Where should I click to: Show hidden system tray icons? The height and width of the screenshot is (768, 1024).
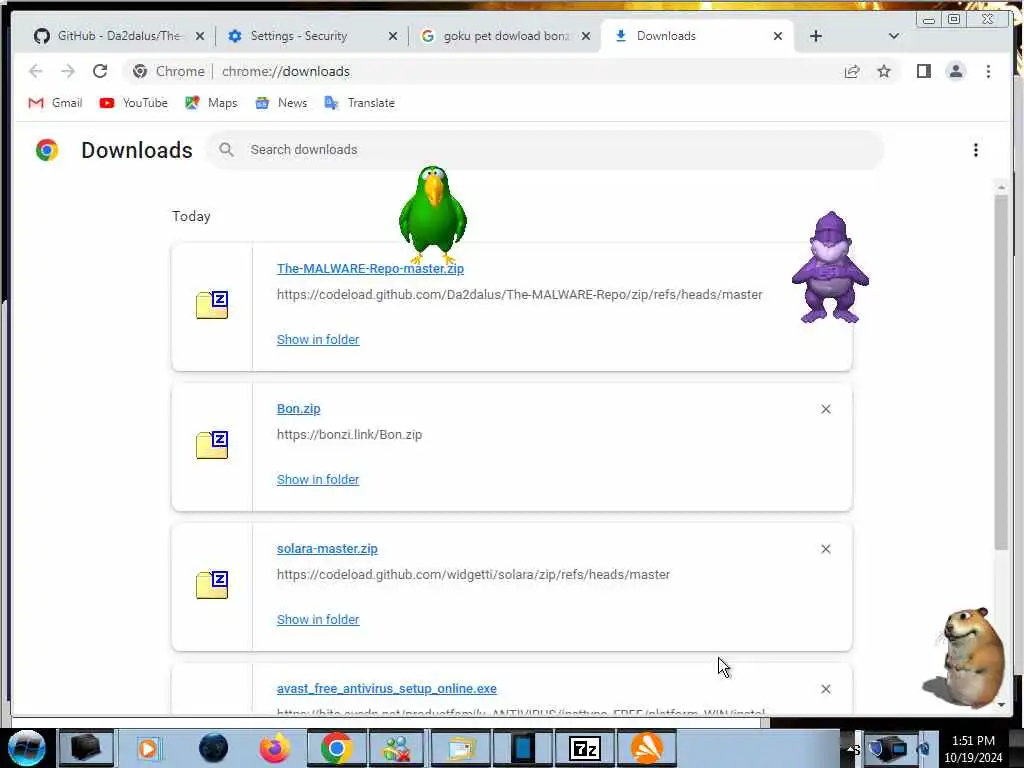click(852, 750)
